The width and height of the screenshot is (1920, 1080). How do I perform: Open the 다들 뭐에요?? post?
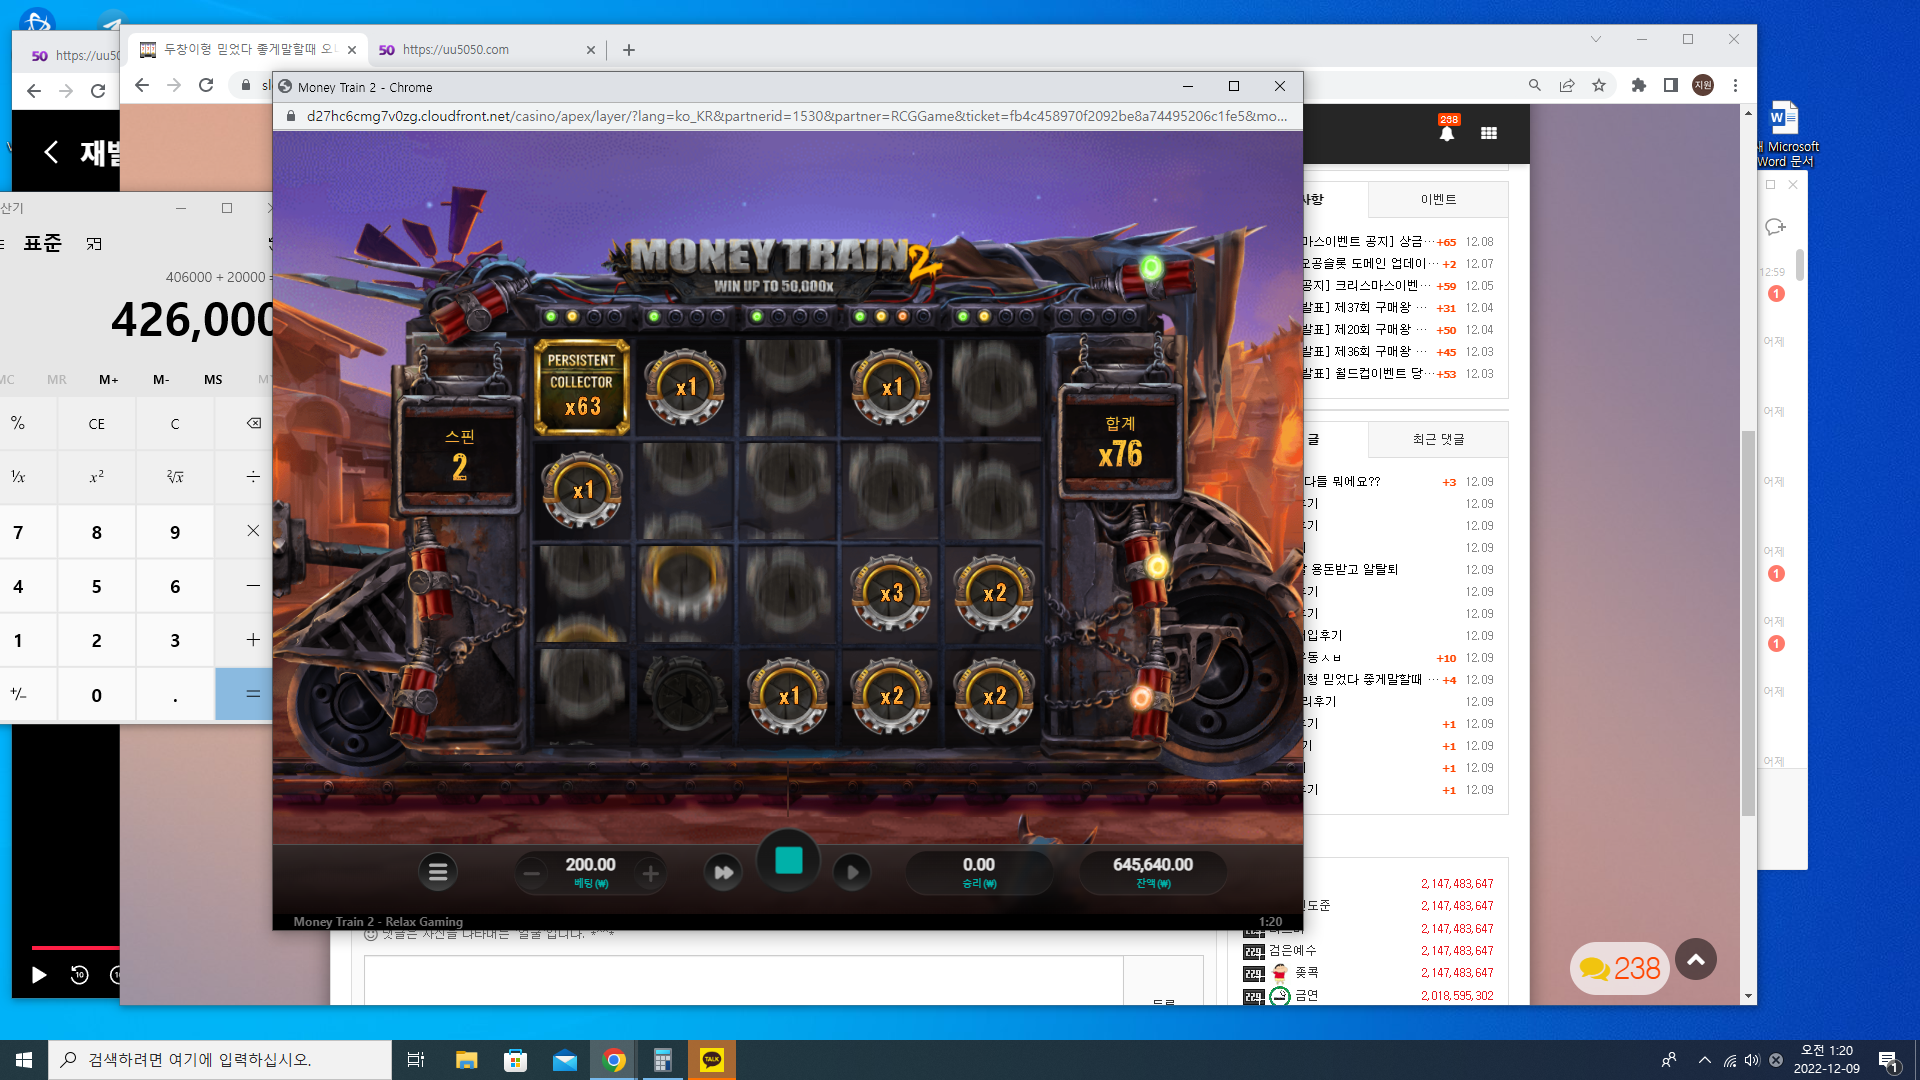tap(1342, 482)
